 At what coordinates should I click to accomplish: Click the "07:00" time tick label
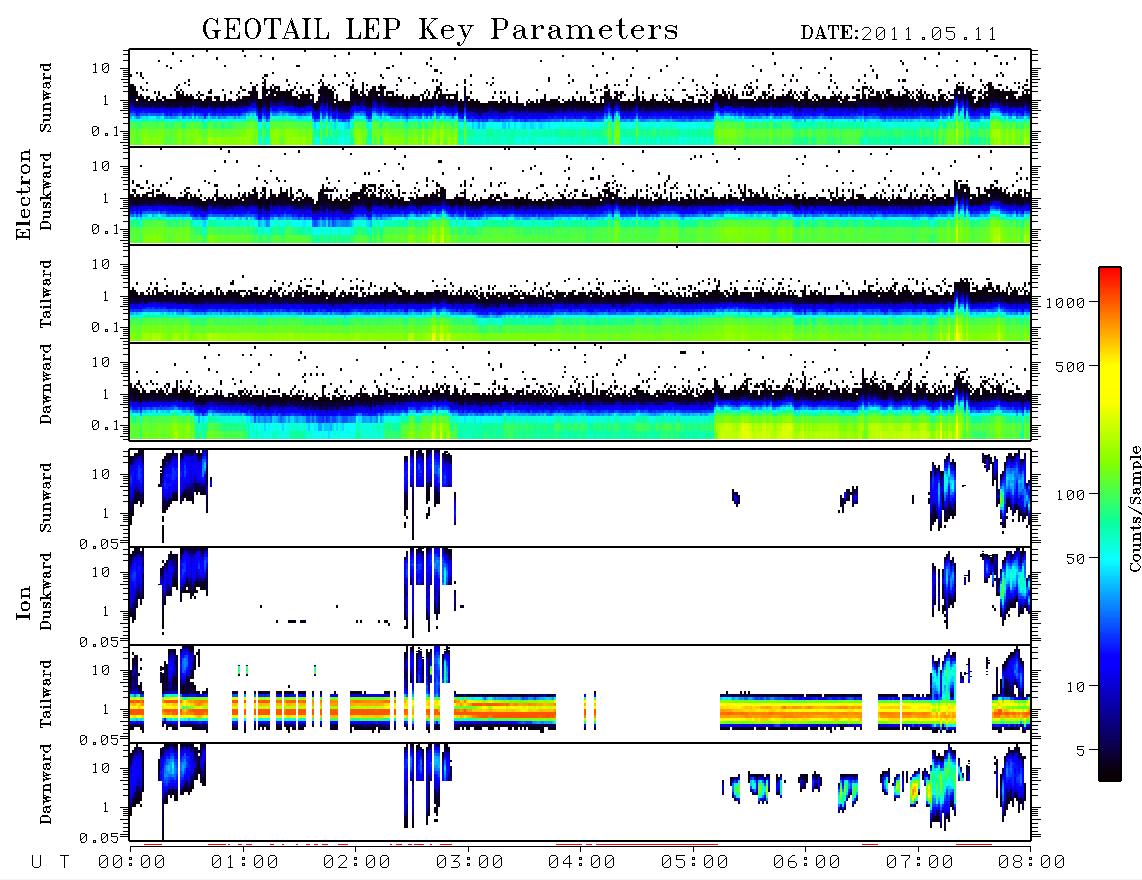[920, 863]
